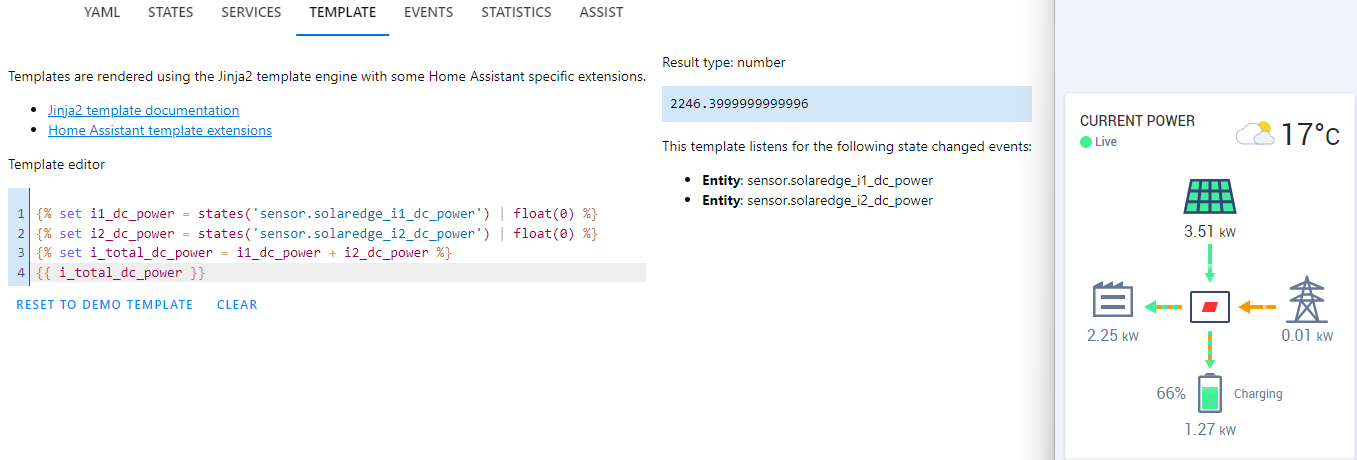Click the green arrow from solar to inverter

tap(1209, 264)
